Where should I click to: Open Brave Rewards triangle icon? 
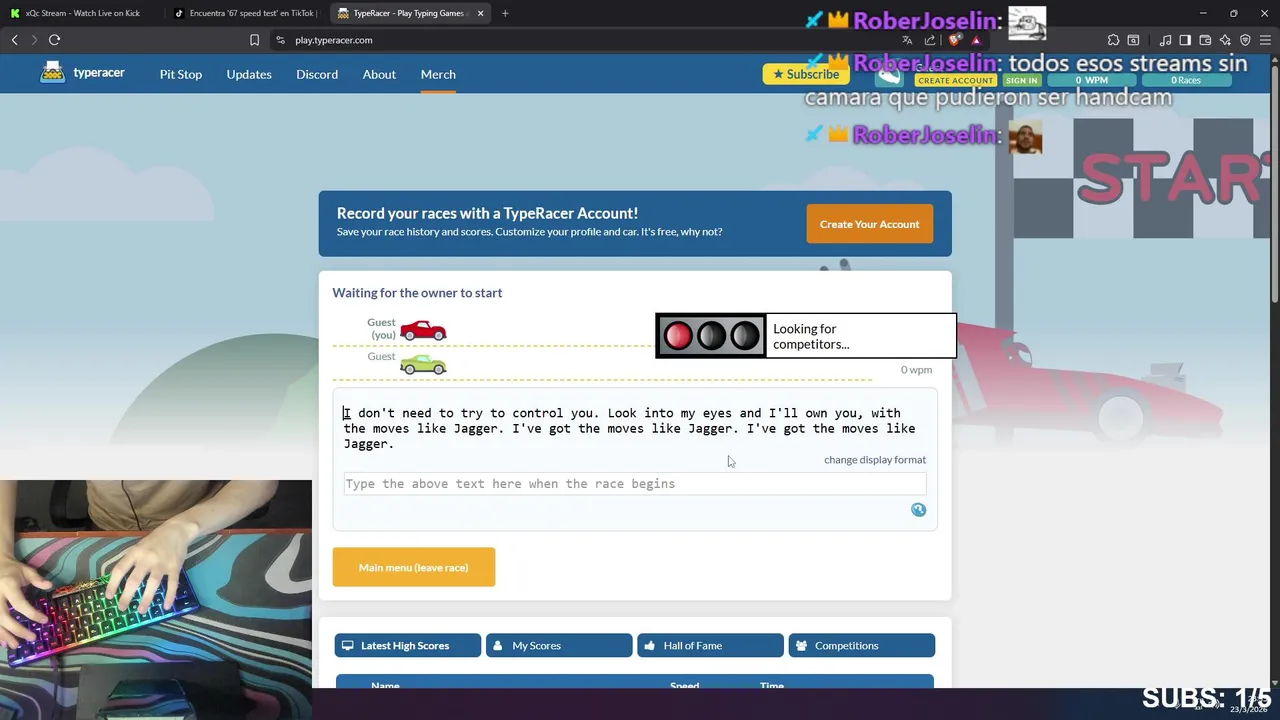coord(976,40)
